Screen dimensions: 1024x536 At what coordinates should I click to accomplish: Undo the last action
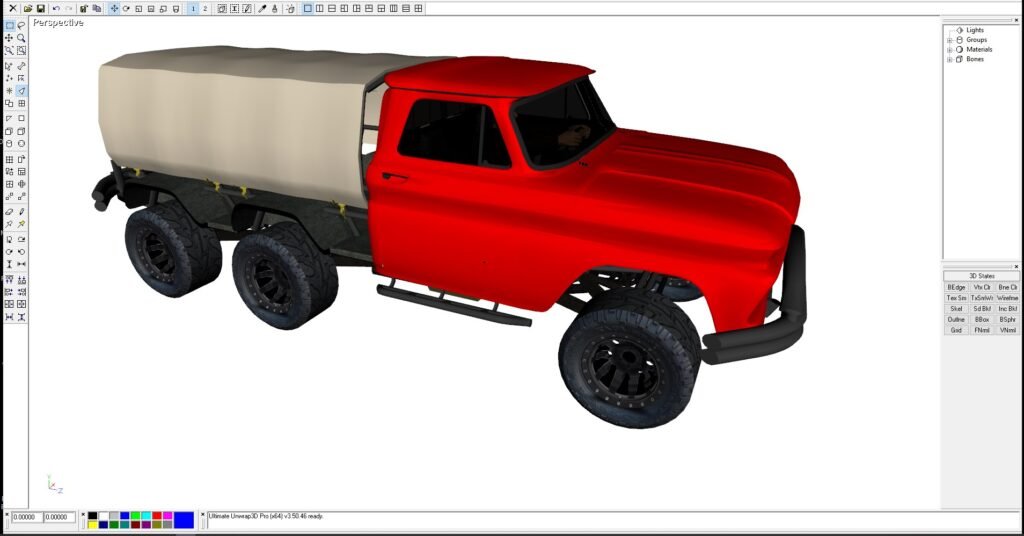tap(56, 8)
